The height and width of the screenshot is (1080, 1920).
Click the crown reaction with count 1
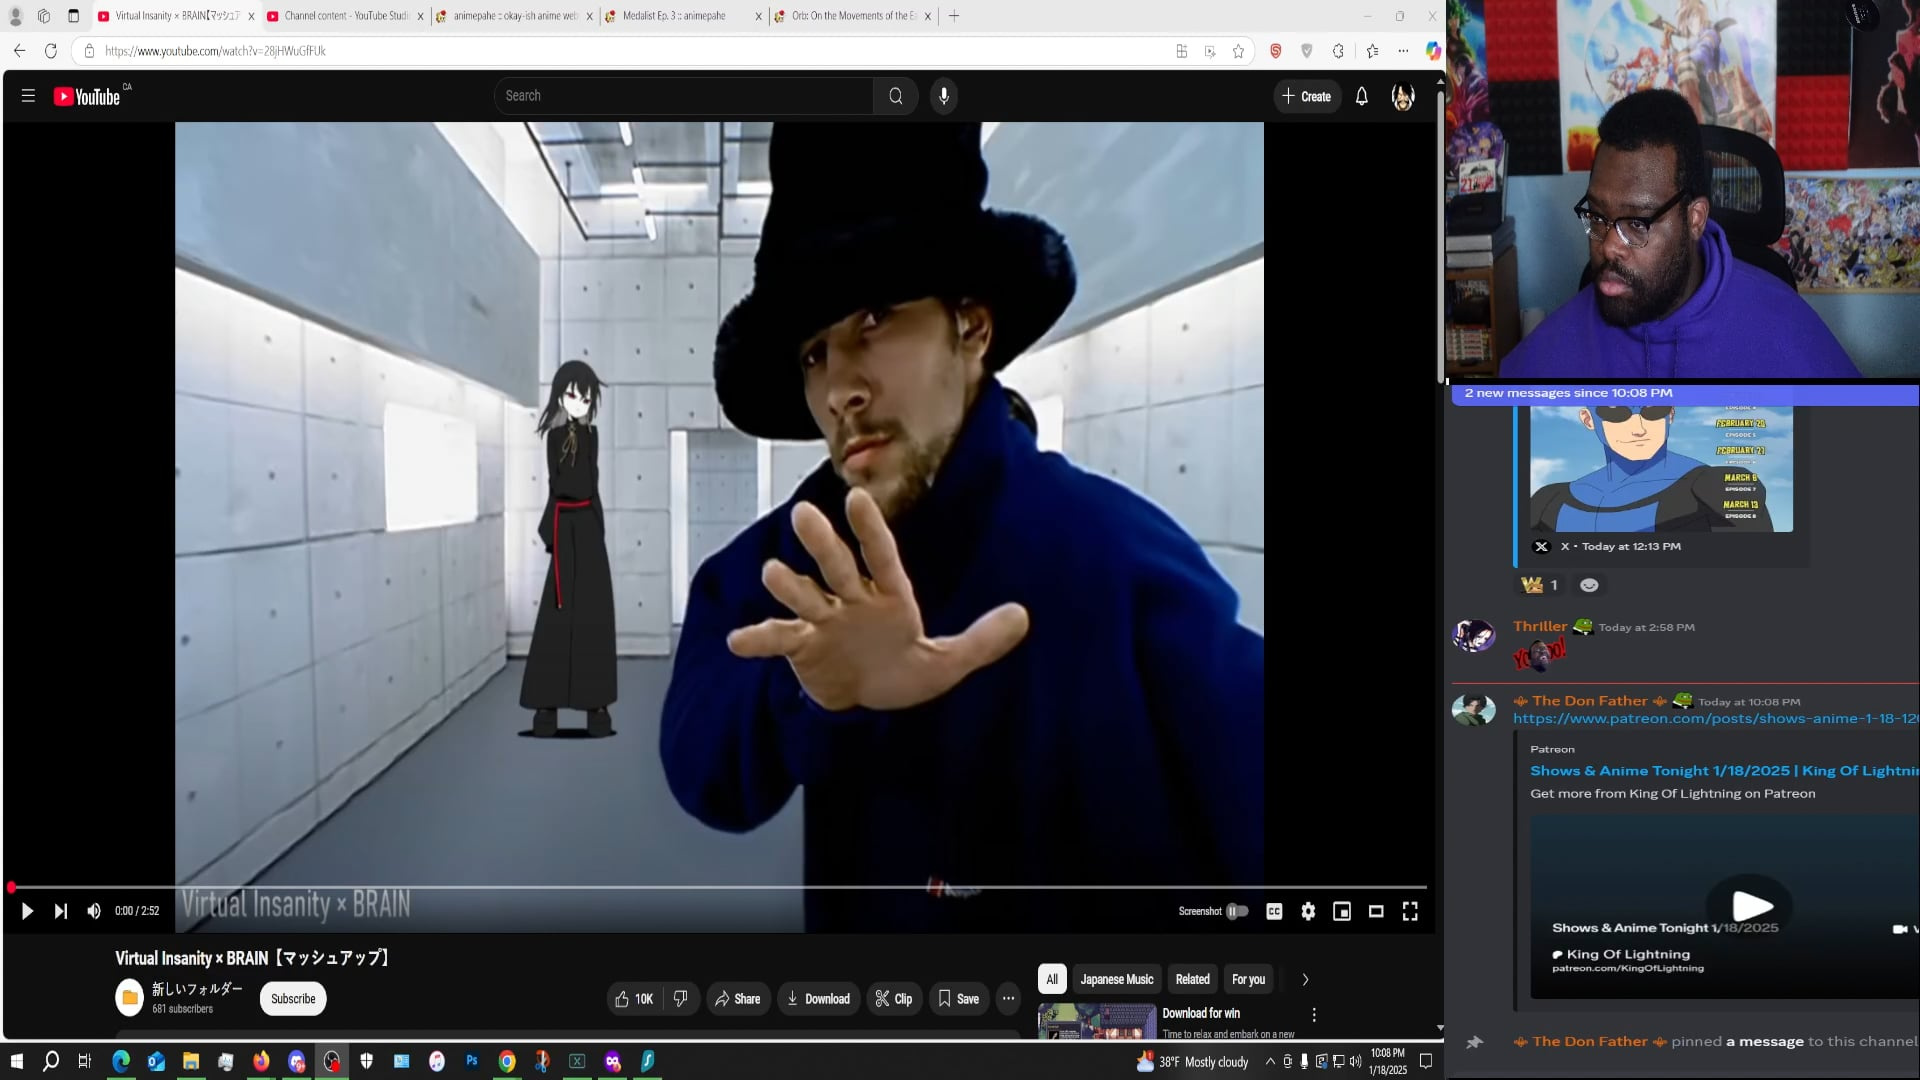[x=1540, y=585]
